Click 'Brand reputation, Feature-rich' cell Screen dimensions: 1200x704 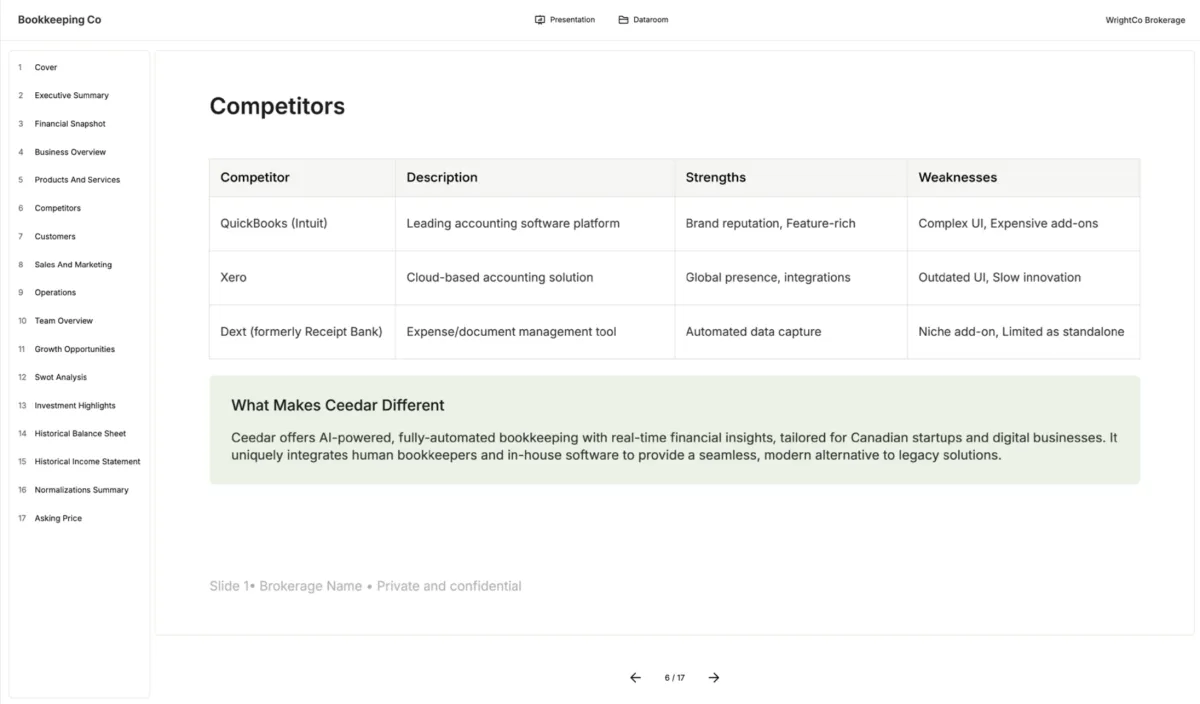click(x=791, y=223)
